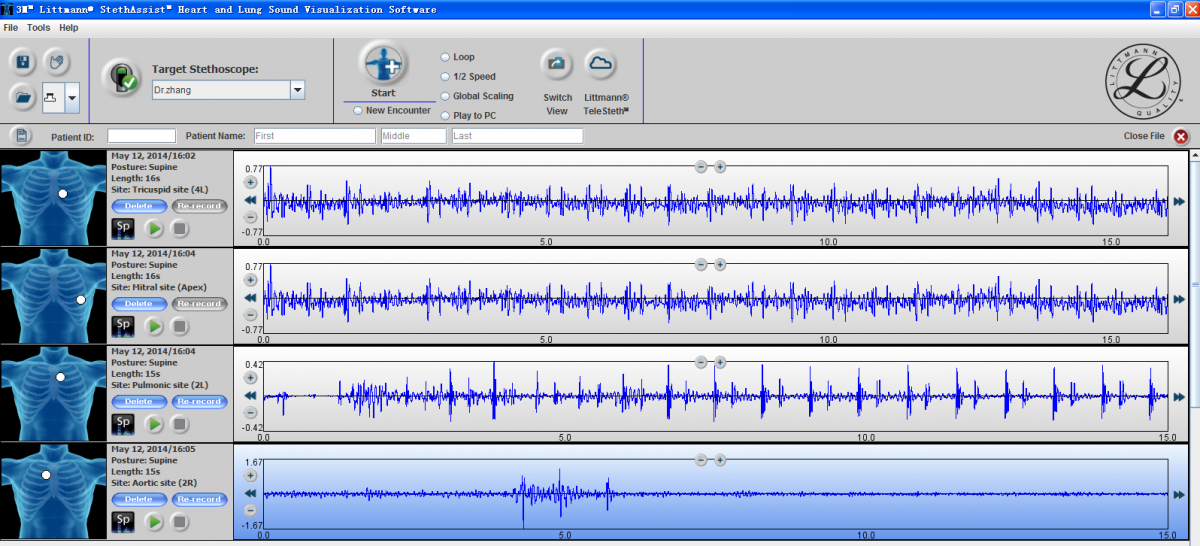The height and width of the screenshot is (546, 1200).
Task: Select the New Encounter radio button
Action: point(358,111)
